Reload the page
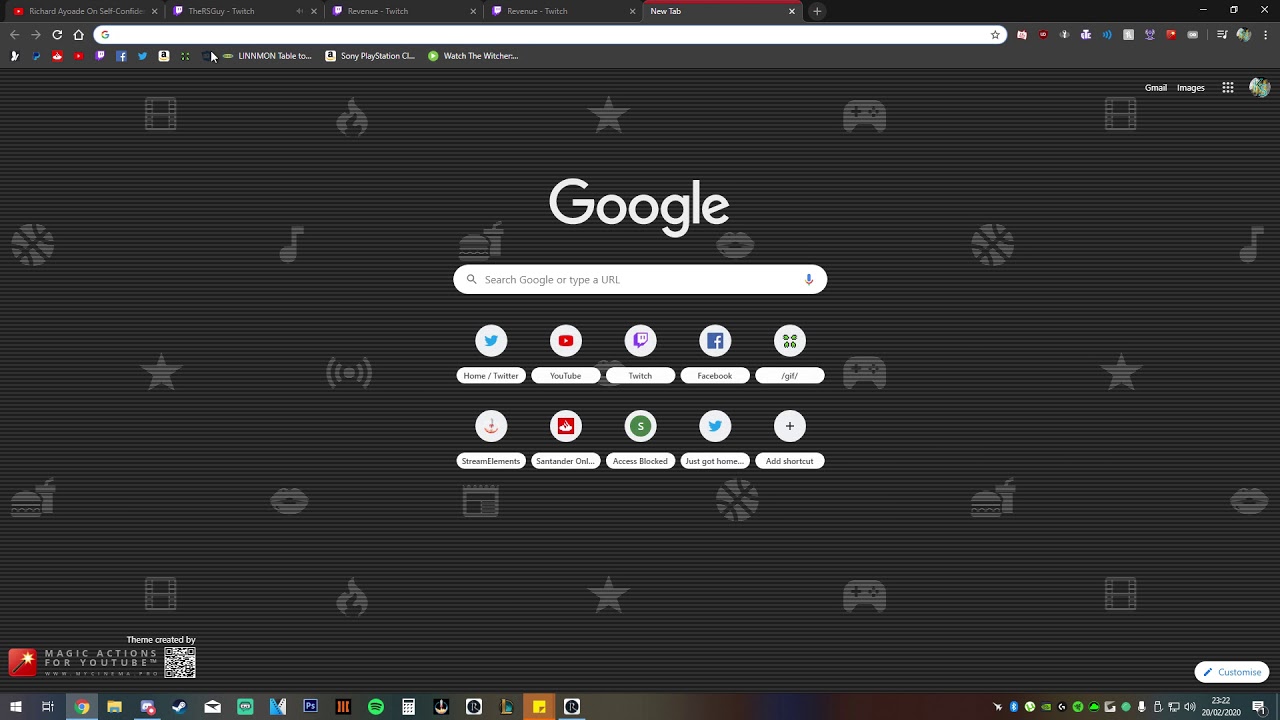 pyautogui.click(x=57, y=35)
